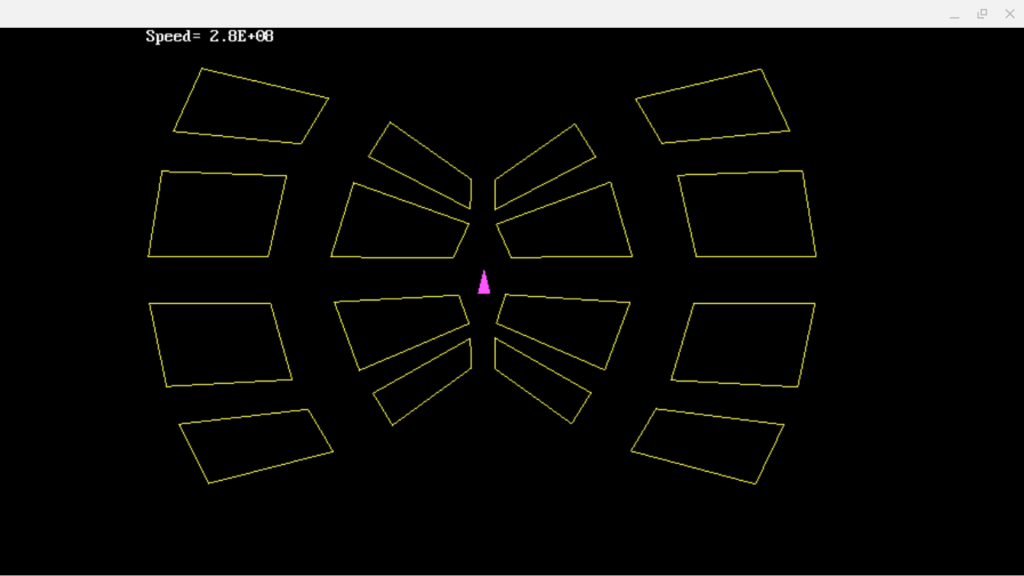Select bottommost yellow panel in far-left column
The height and width of the screenshot is (576, 1024).
pyautogui.click(x=256, y=445)
